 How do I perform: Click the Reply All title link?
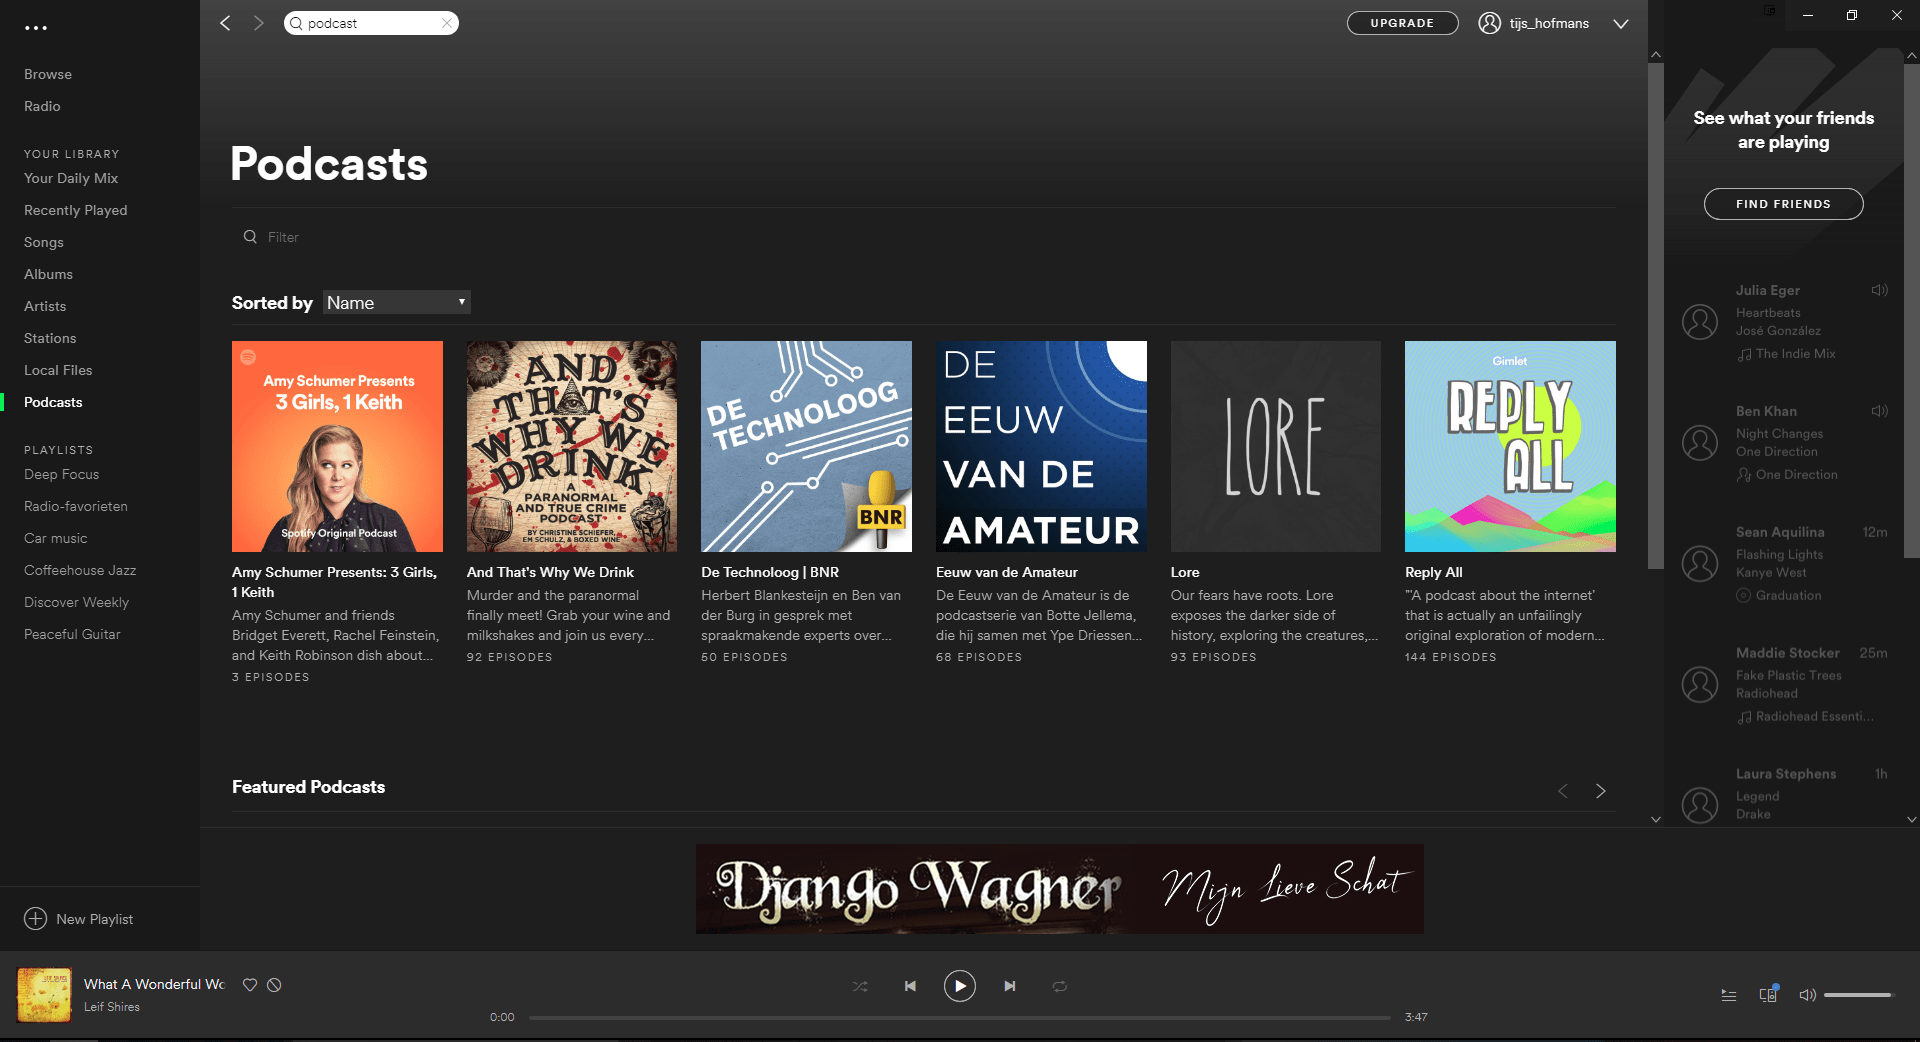point(1433,572)
